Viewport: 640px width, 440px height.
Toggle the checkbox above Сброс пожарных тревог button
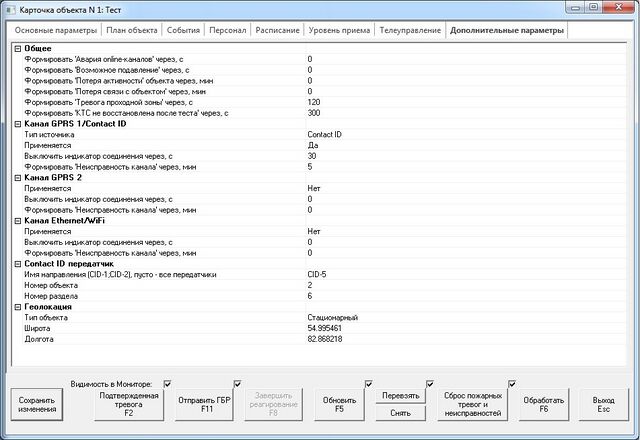(x=512, y=383)
